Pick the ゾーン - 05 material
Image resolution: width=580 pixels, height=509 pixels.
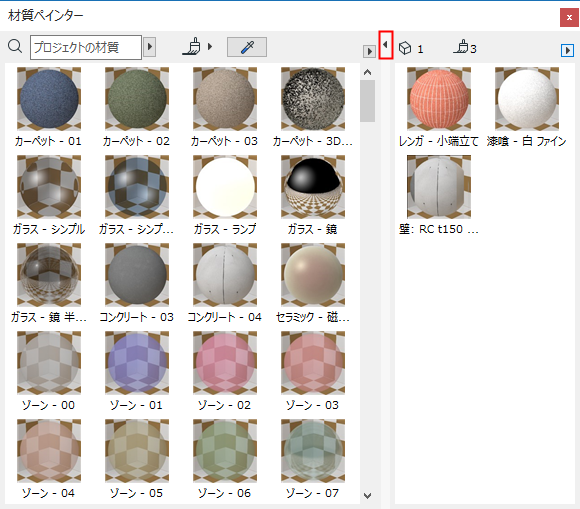[x=137, y=451]
